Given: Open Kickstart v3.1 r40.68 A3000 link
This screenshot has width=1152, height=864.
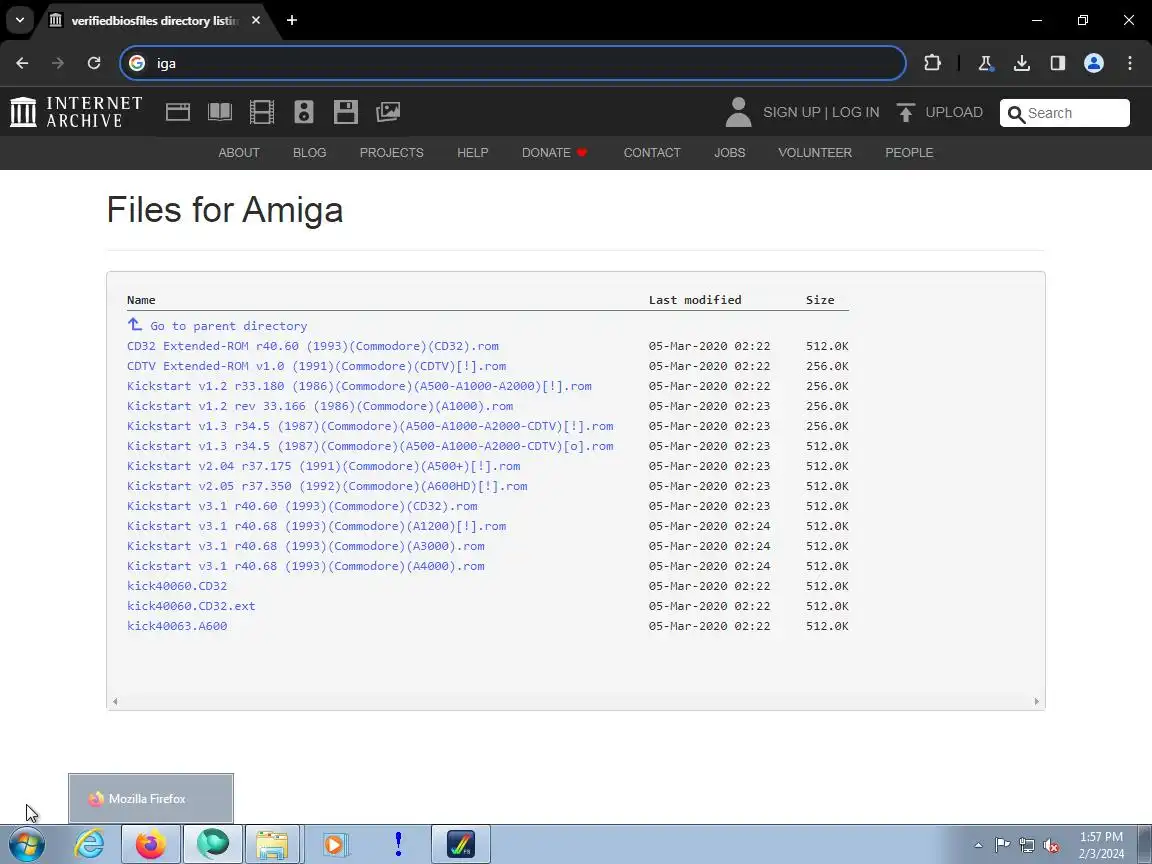Looking at the screenshot, I should [306, 546].
